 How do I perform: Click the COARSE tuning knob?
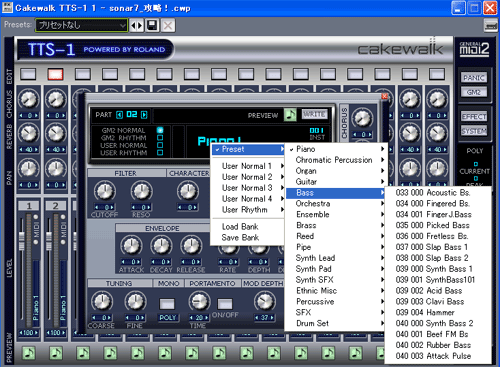[x=102, y=301]
